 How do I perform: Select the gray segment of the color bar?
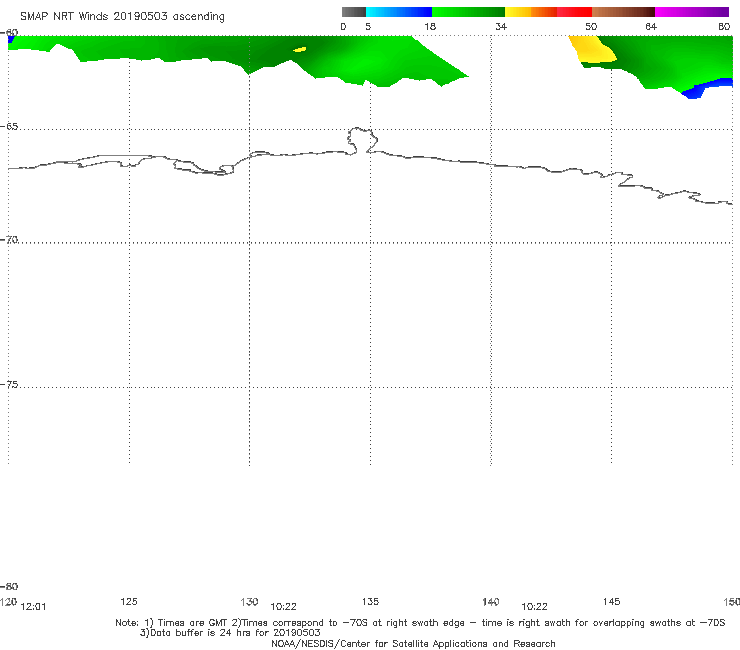[354, 12]
